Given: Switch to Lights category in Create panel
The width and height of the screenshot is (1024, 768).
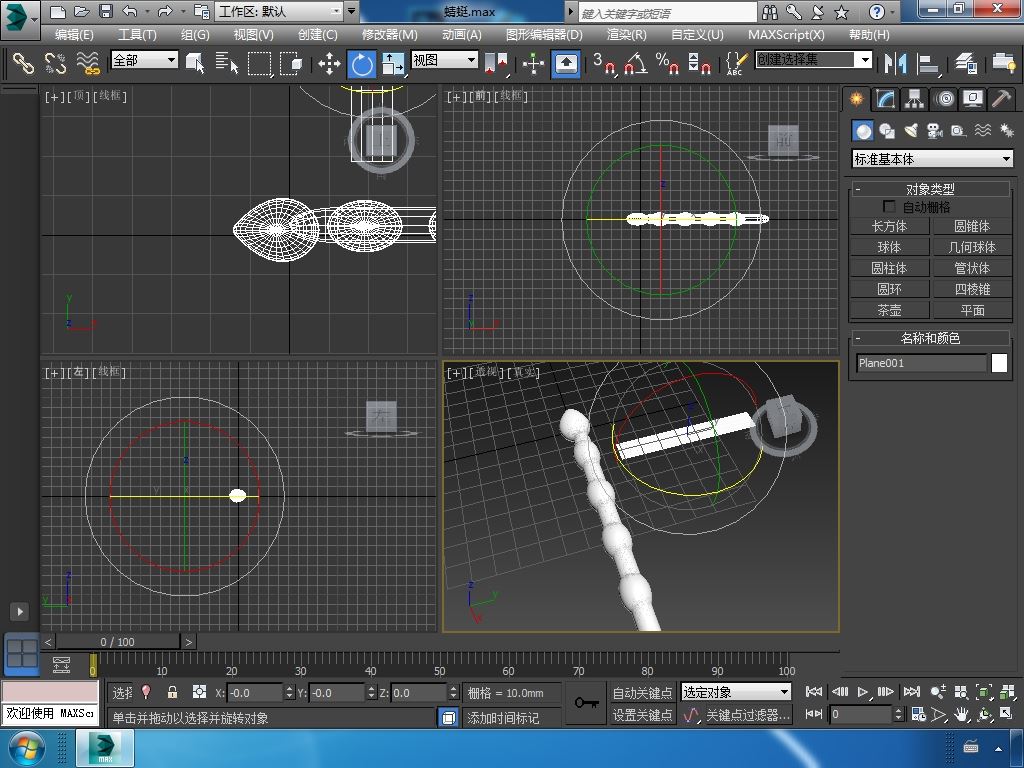Looking at the screenshot, I should click(x=911, y=131).
